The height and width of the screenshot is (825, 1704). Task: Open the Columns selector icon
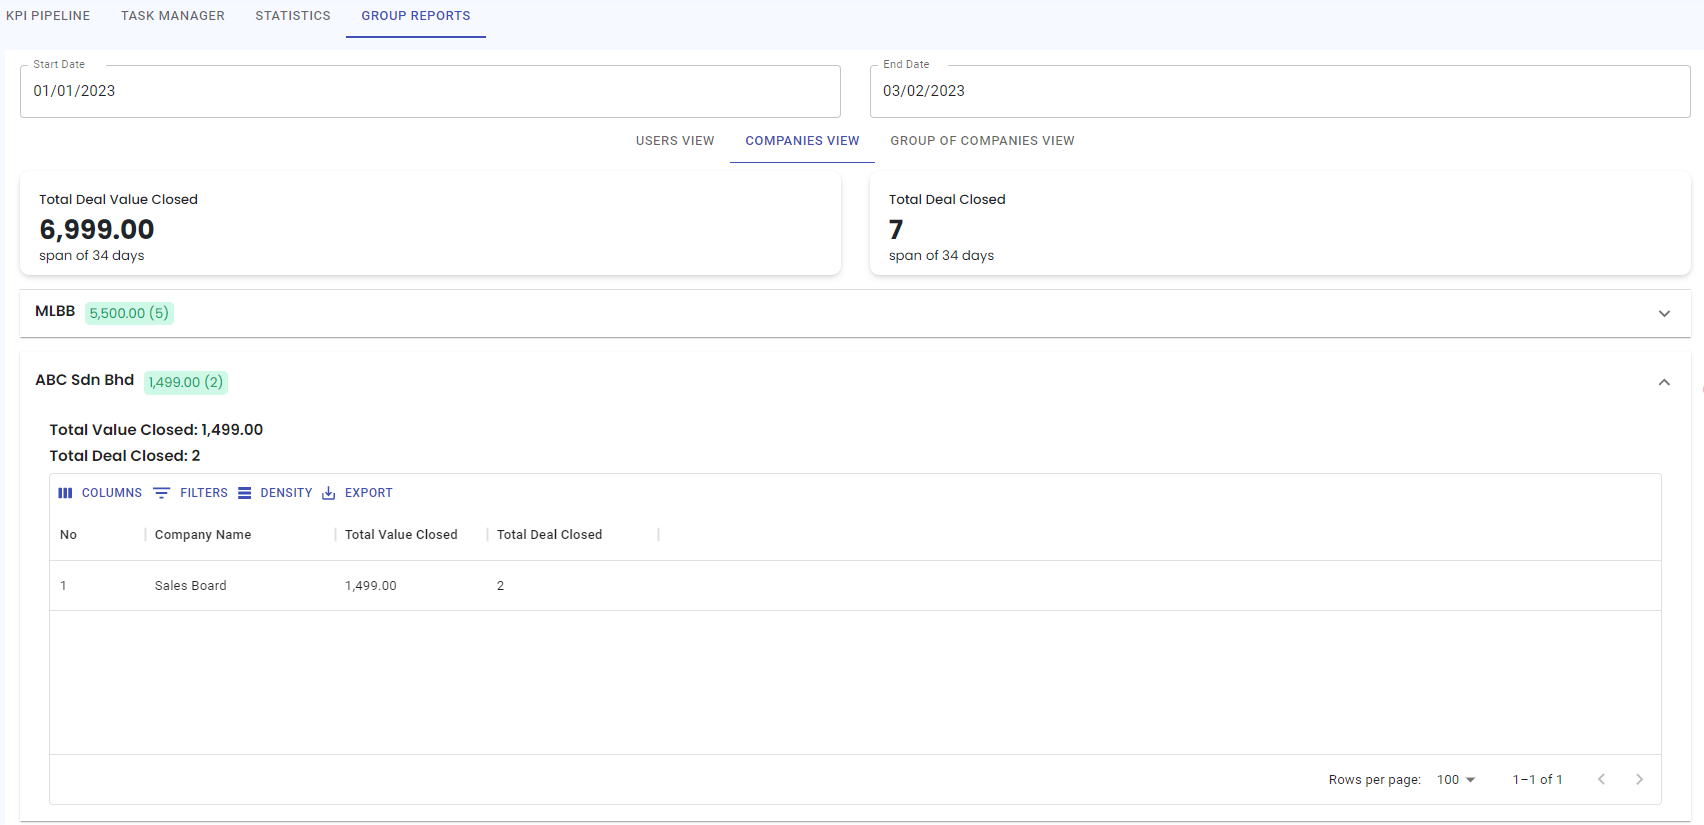[66, 493]
